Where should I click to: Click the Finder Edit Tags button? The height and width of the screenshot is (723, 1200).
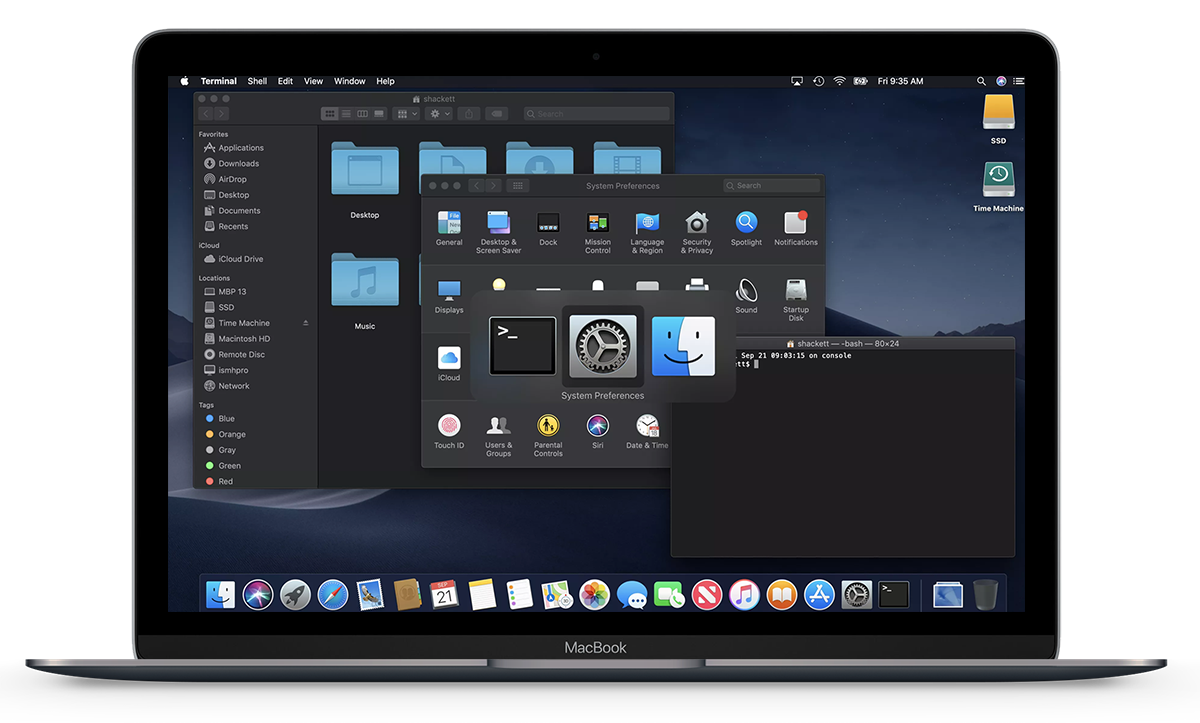click(x=497, y=114)
